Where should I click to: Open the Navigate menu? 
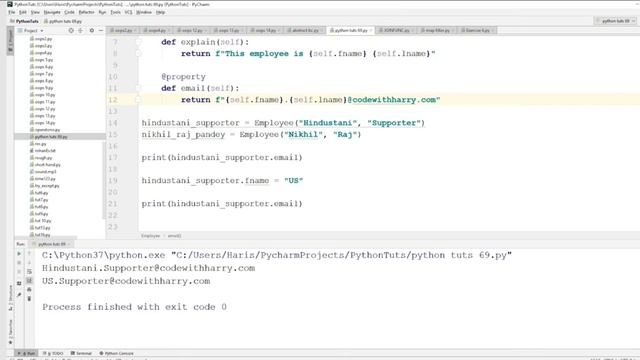click(52, 12)
